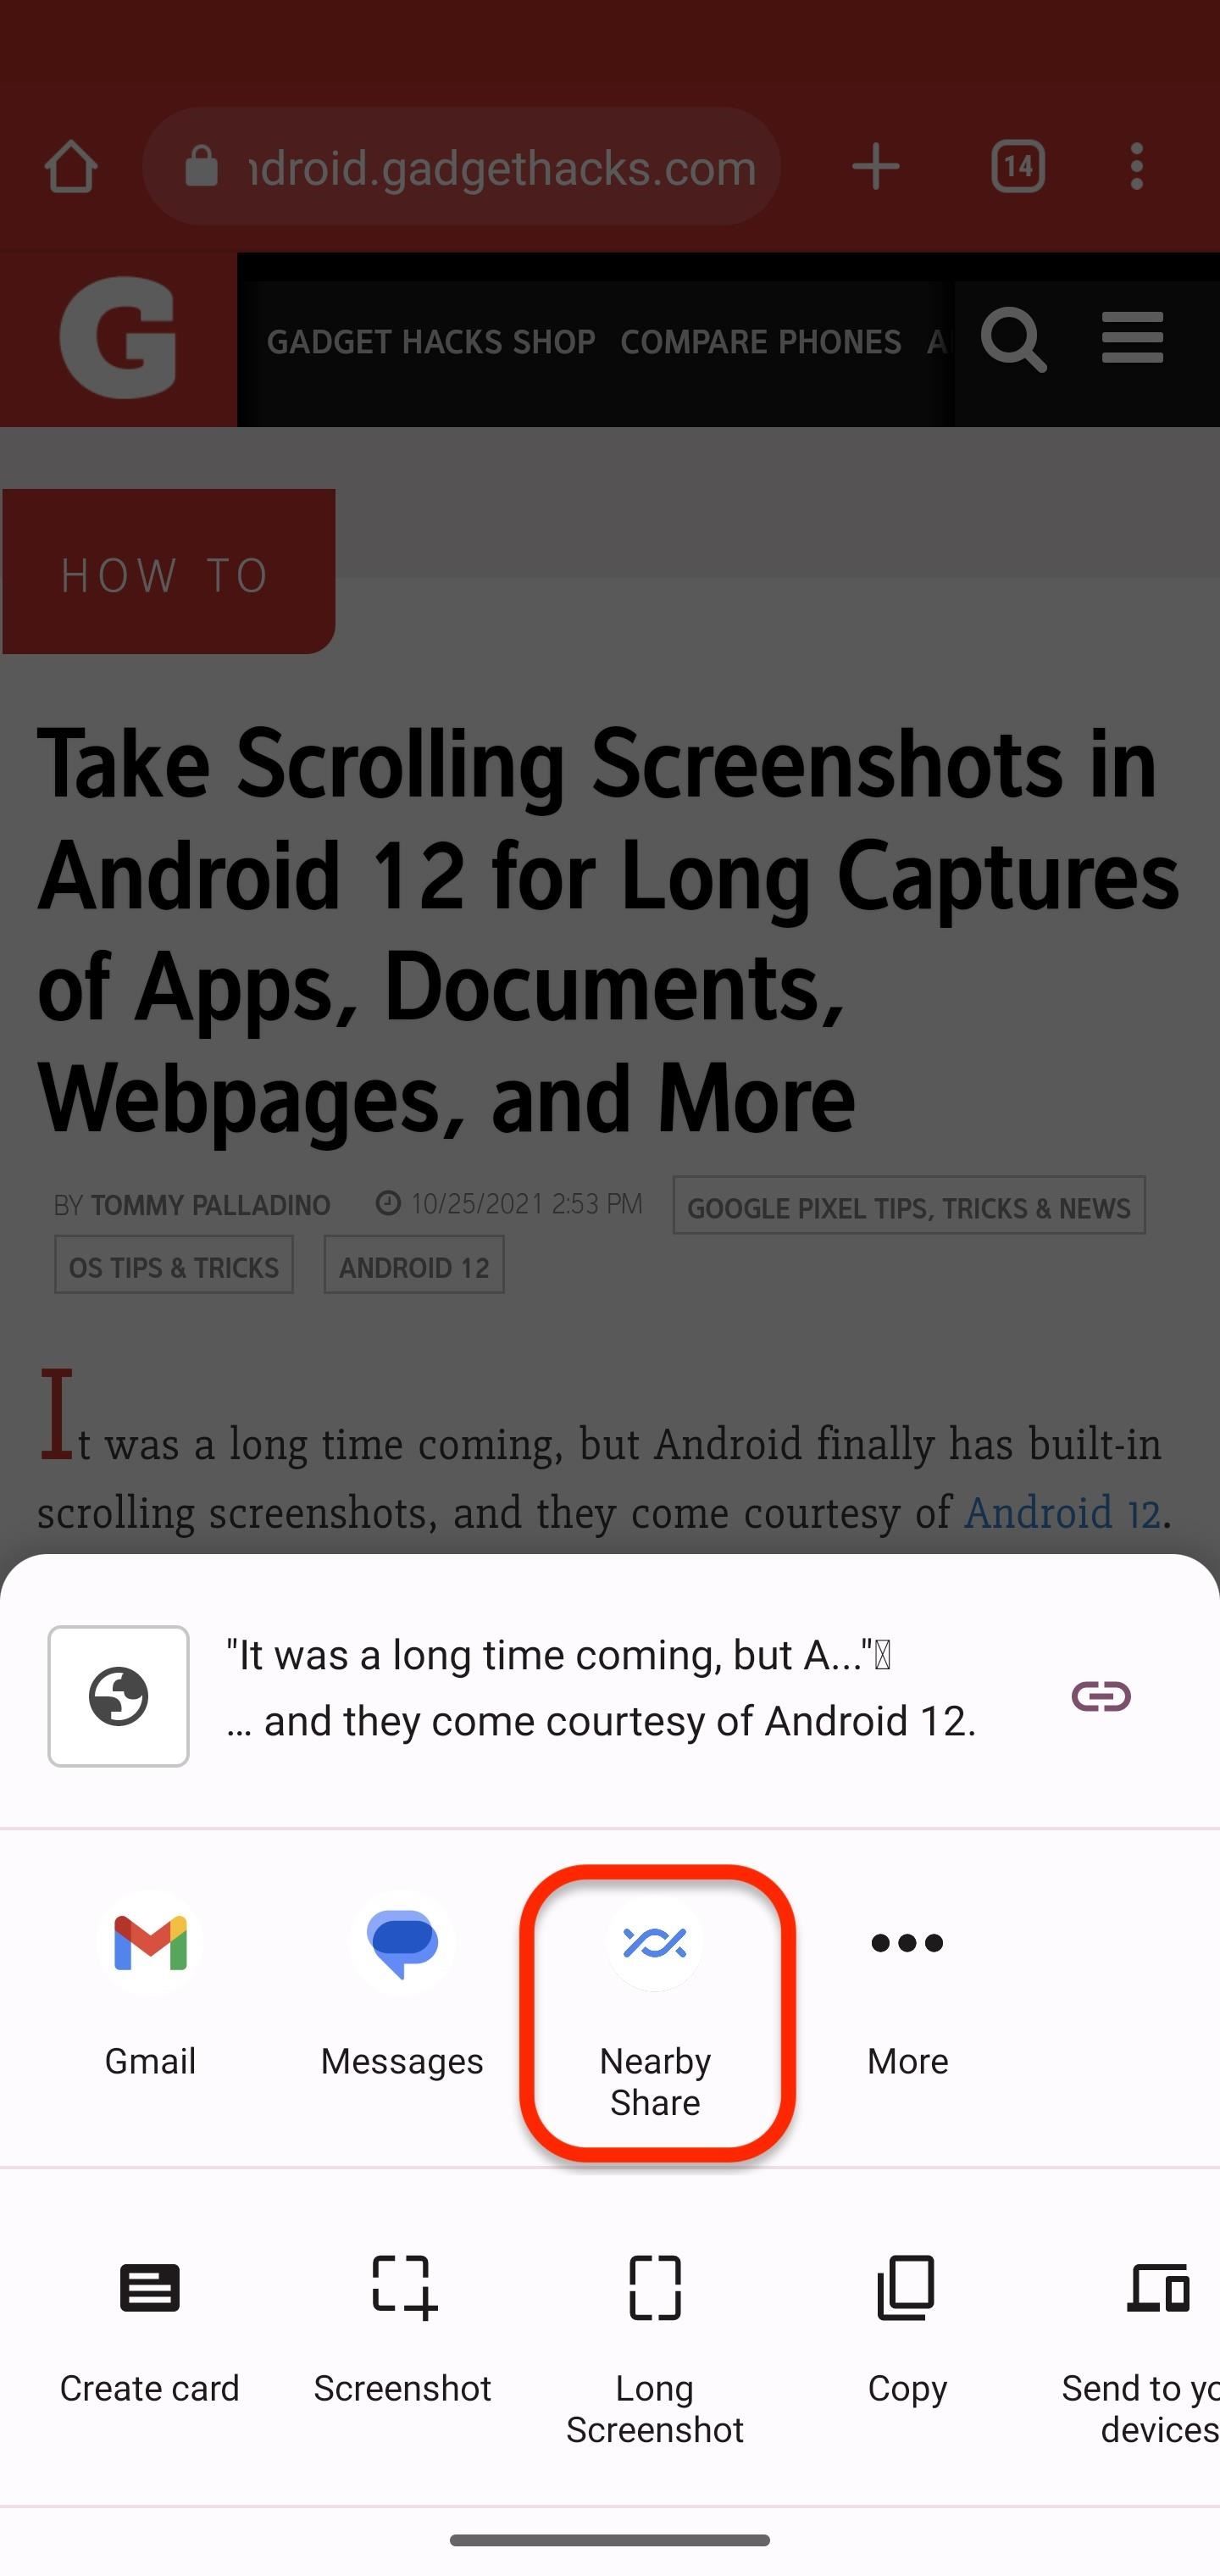This screenshot has width=1220, height=2576.
Task: Go to Chrome home page
Action: click(x=71, y=166)
